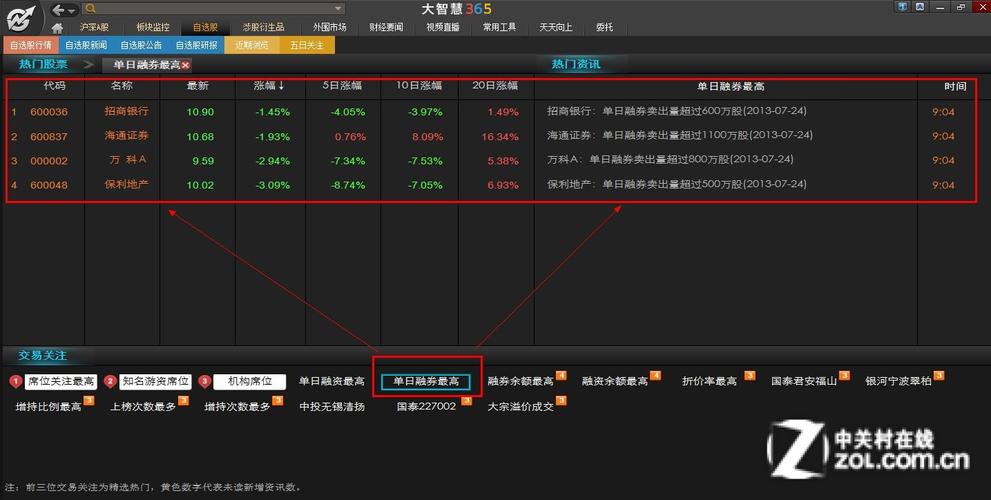This screenshot has width=991, height=500.
Task: Open the 委托 trading menu
Action: (604, 27)
